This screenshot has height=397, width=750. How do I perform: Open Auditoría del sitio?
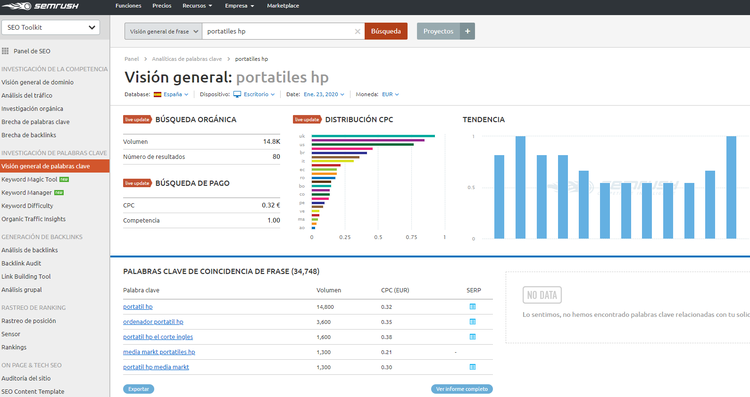[x=26, y=378]
